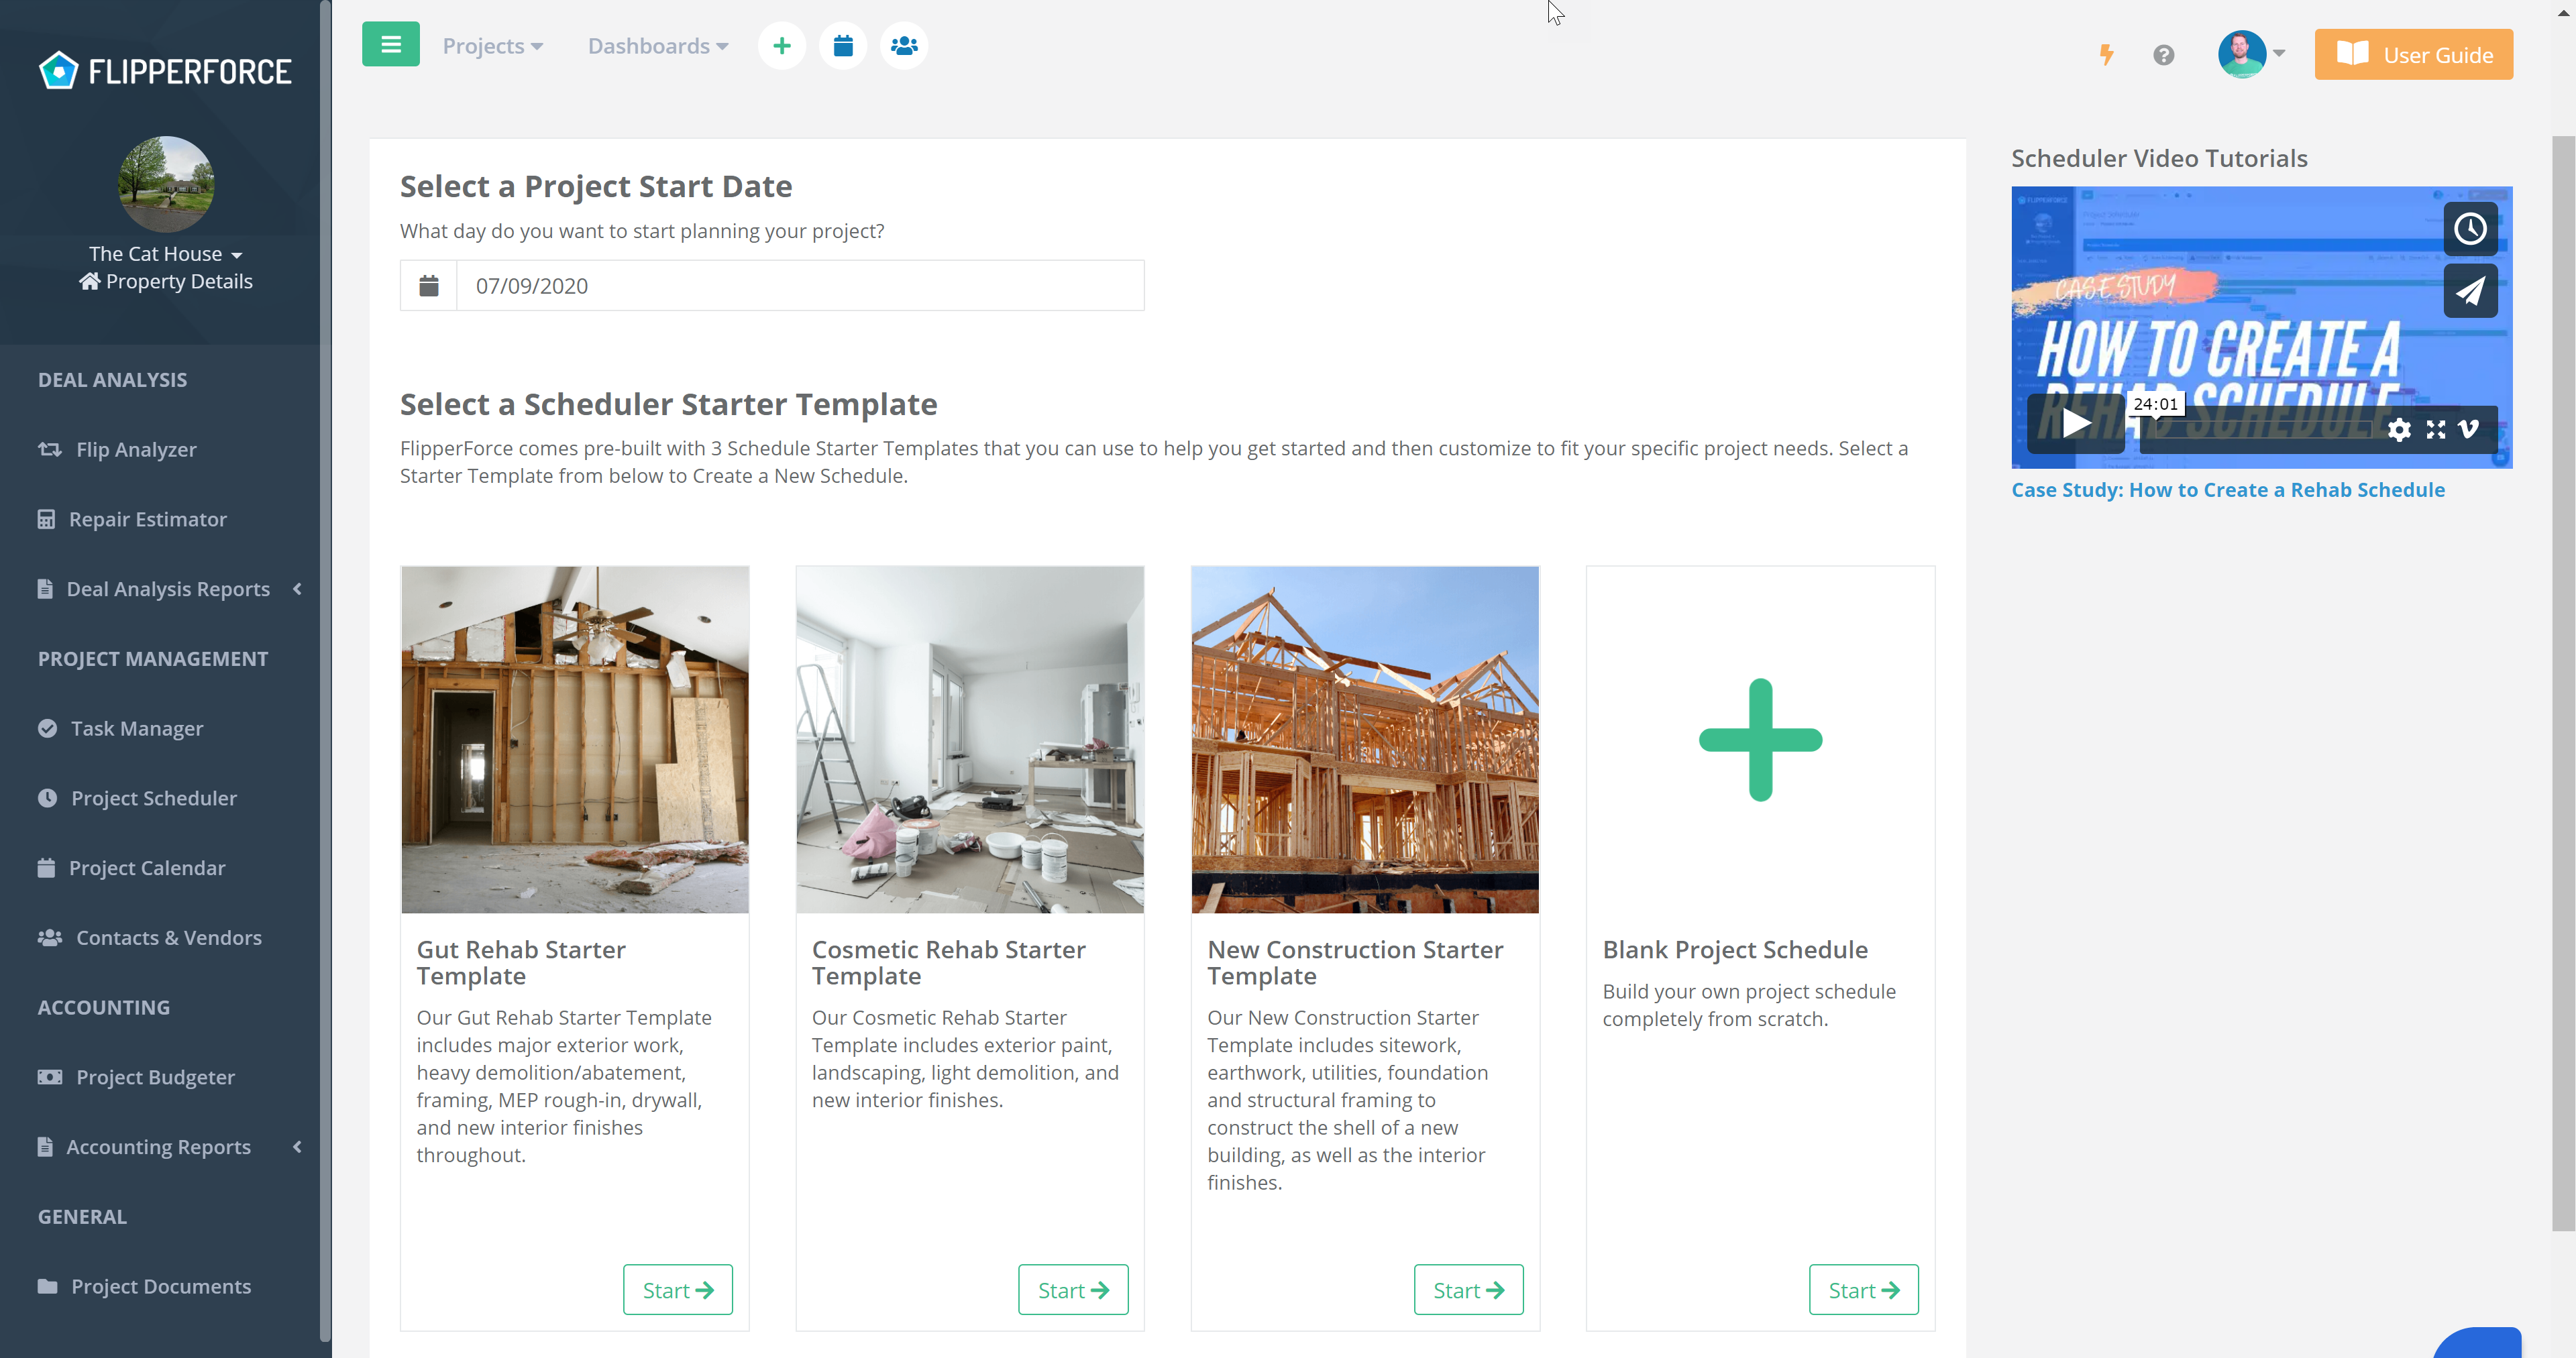Click the sidebar scrollbar

pos(325,670)
